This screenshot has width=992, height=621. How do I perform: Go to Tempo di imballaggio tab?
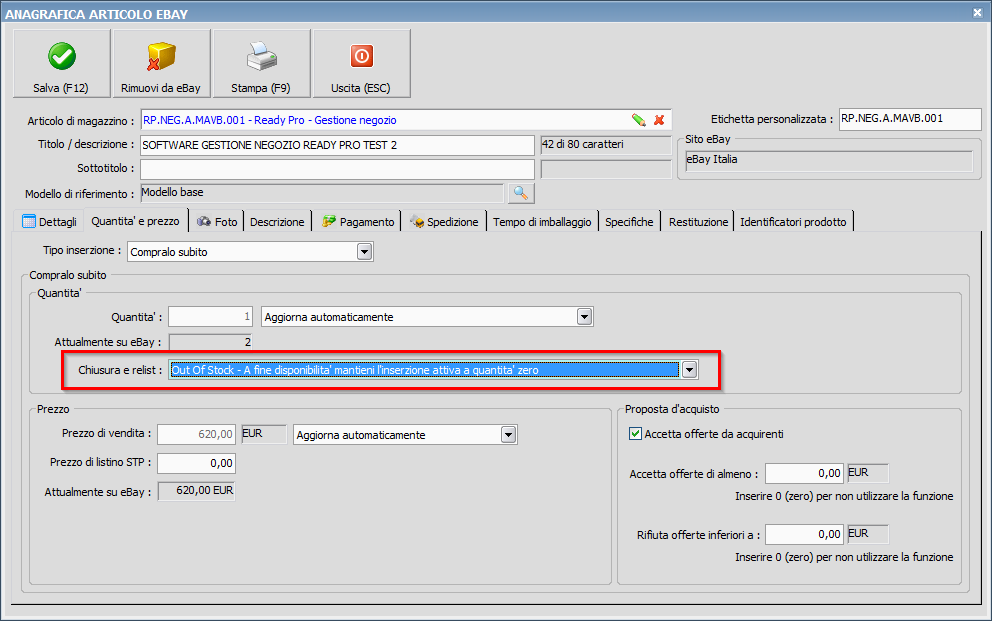(542, 221)
